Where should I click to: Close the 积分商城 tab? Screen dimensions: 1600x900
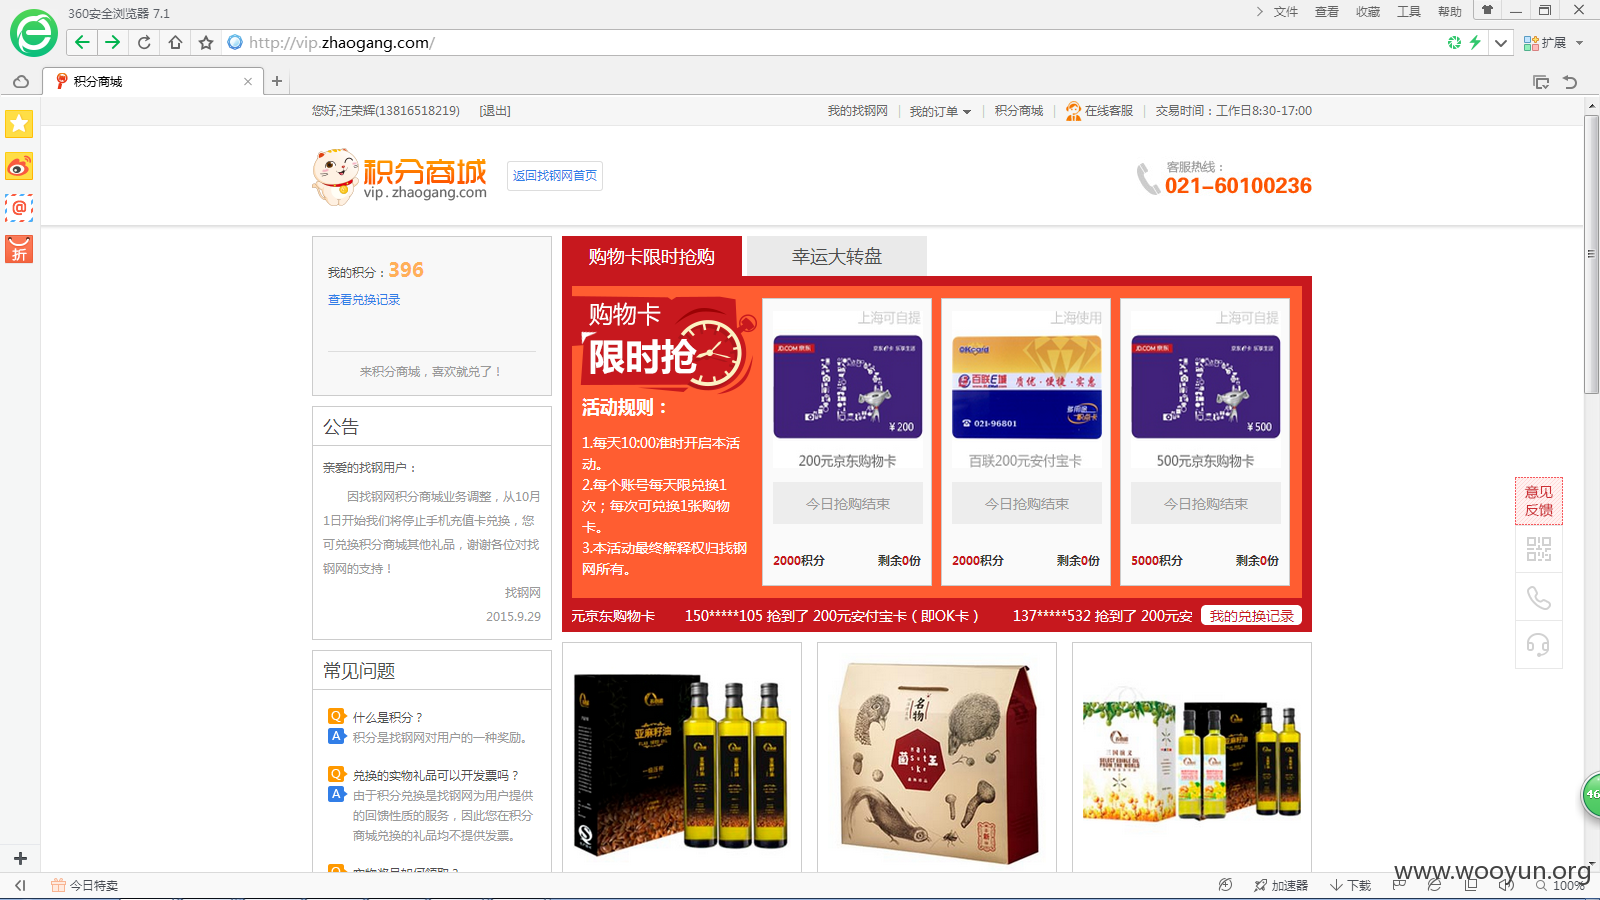[x=248, y=82]
